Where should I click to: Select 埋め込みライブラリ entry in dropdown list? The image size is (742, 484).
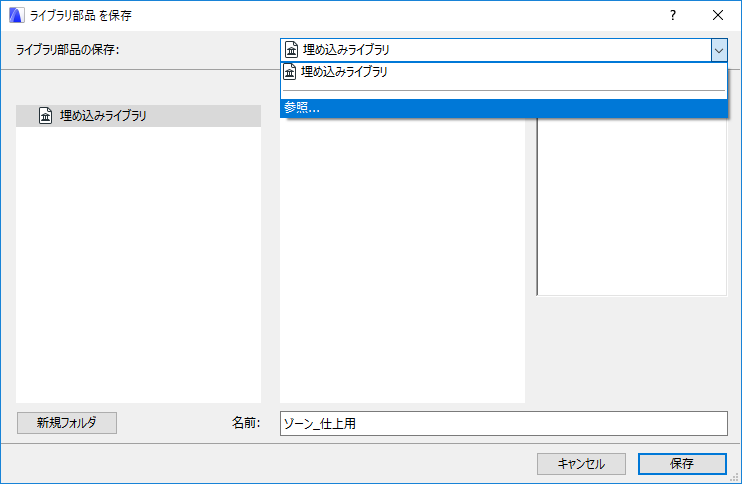pos(504,72)
